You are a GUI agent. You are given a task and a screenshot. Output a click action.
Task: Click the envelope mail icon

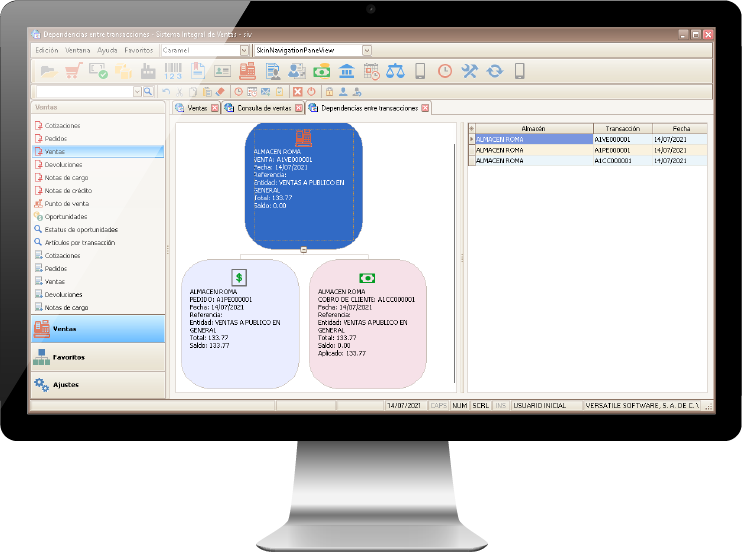265,92
